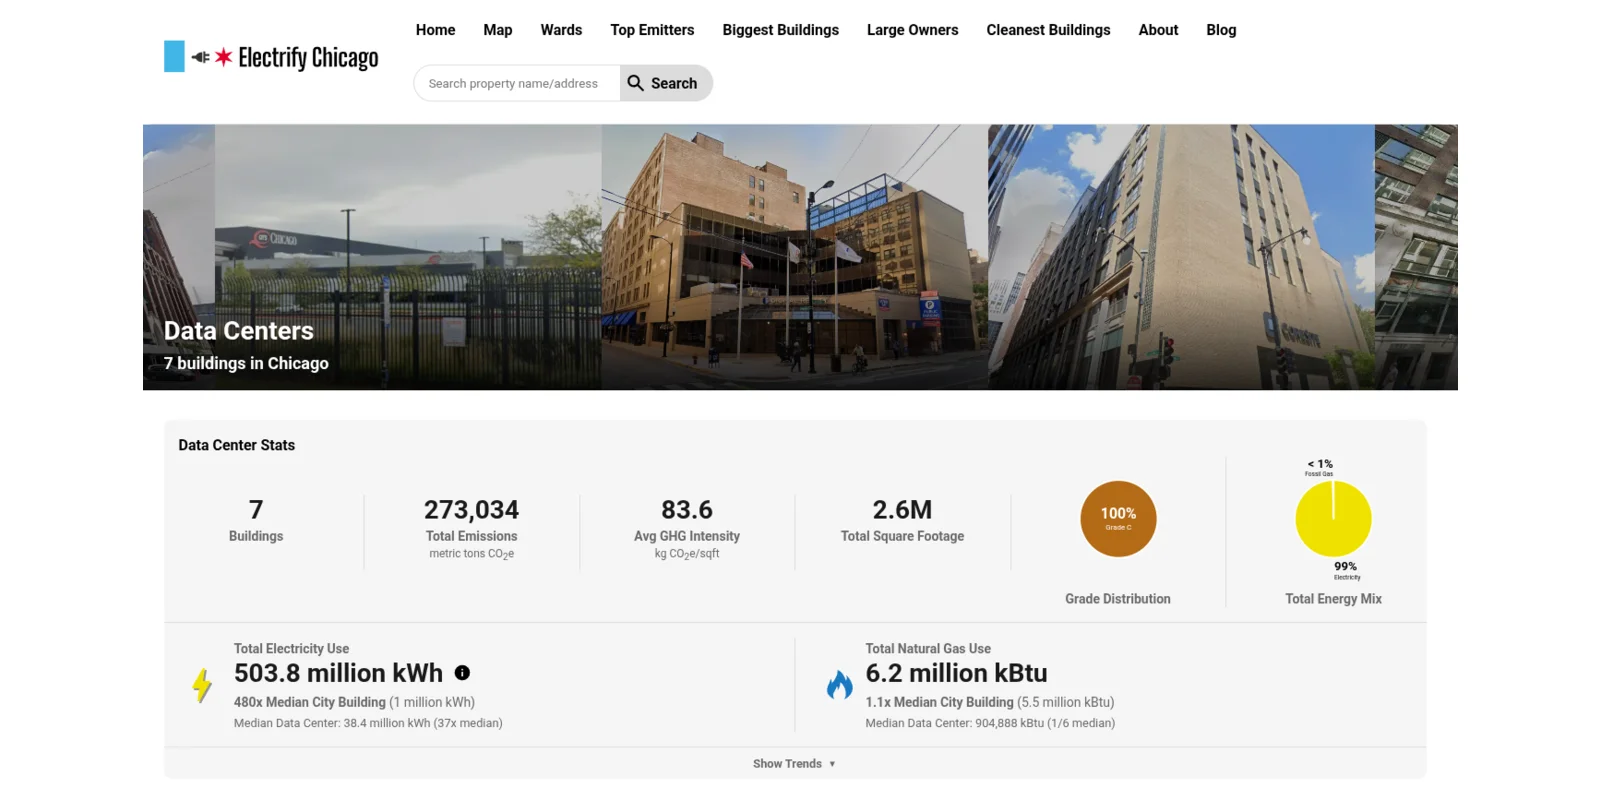1600x800 pixels.
Task: Open the Blog link
Action: click(1221, 30)
